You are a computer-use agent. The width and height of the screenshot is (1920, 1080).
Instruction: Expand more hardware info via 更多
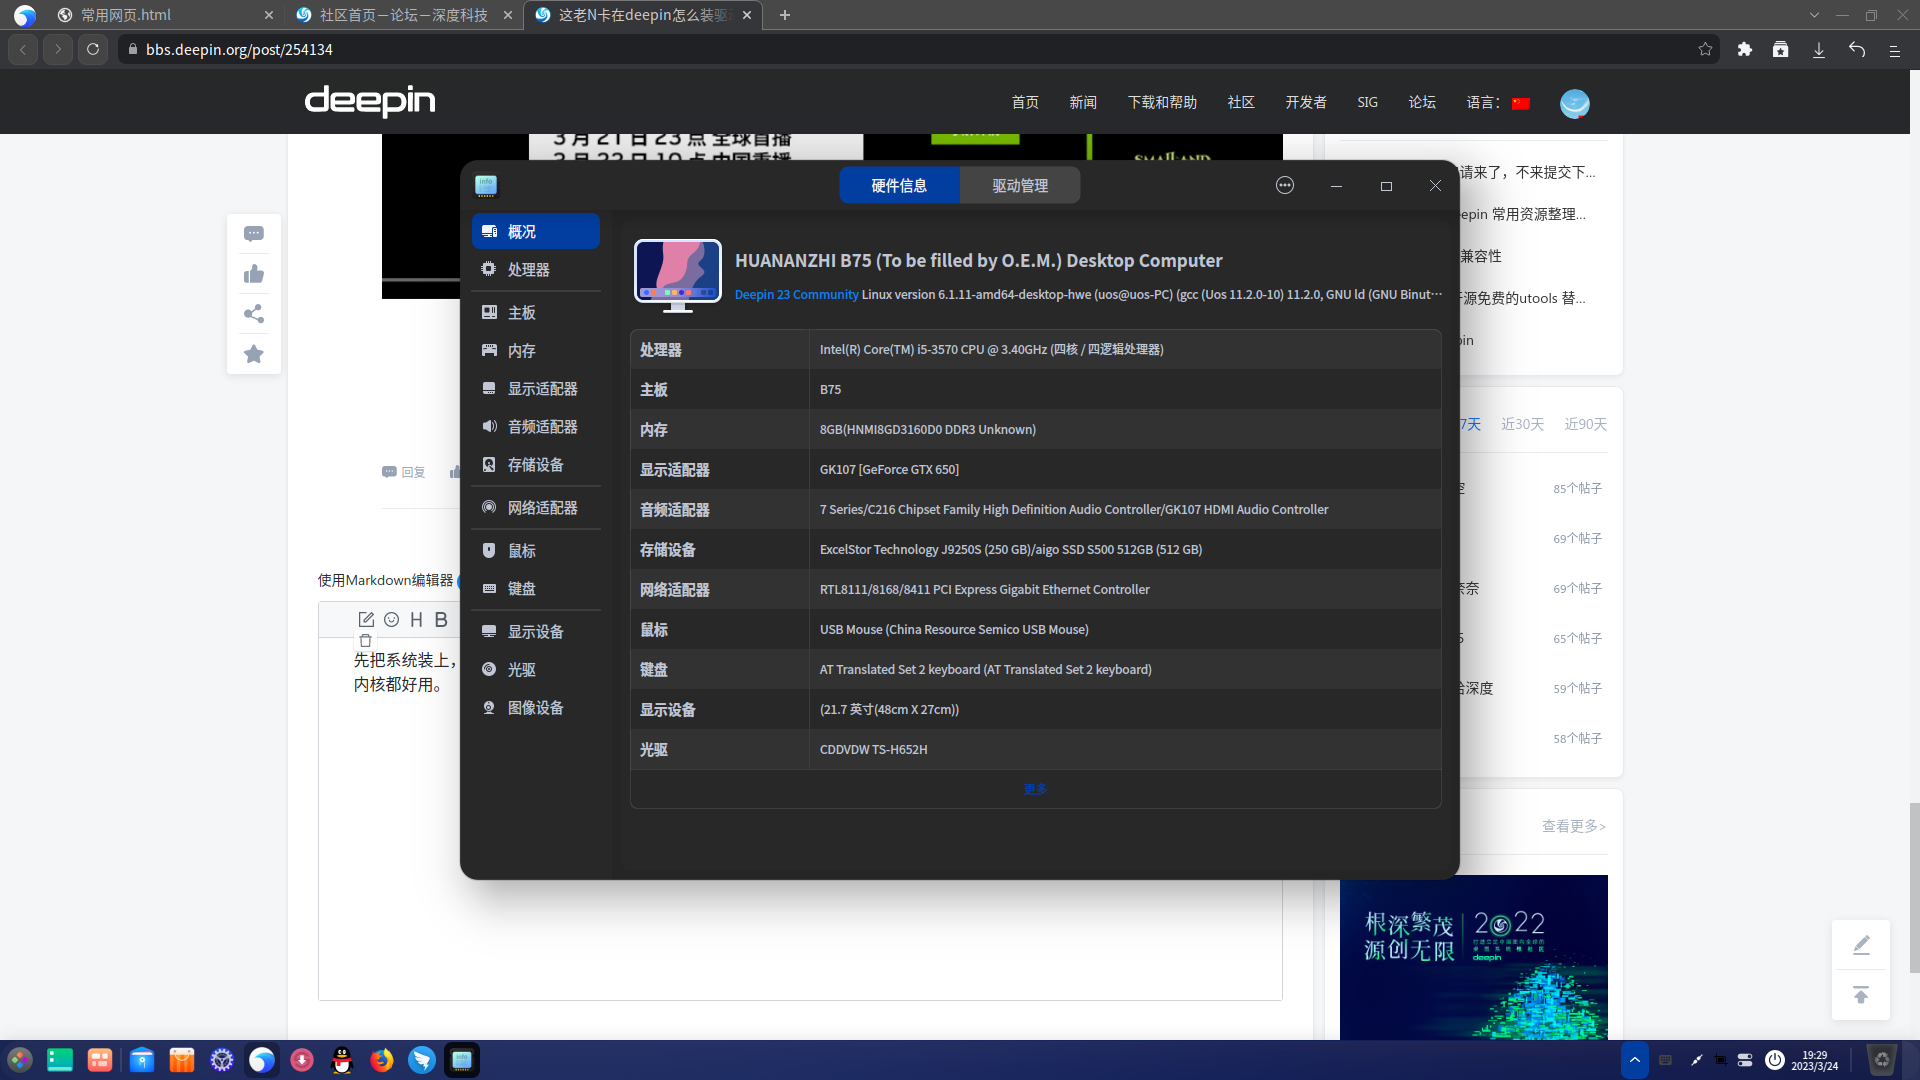pos(1034,789)
